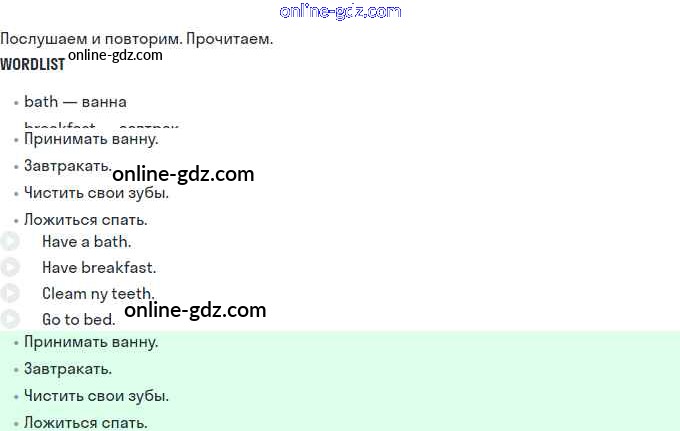Click the WORDLIST heading
The image size is (680, 431).
(33, 64)
